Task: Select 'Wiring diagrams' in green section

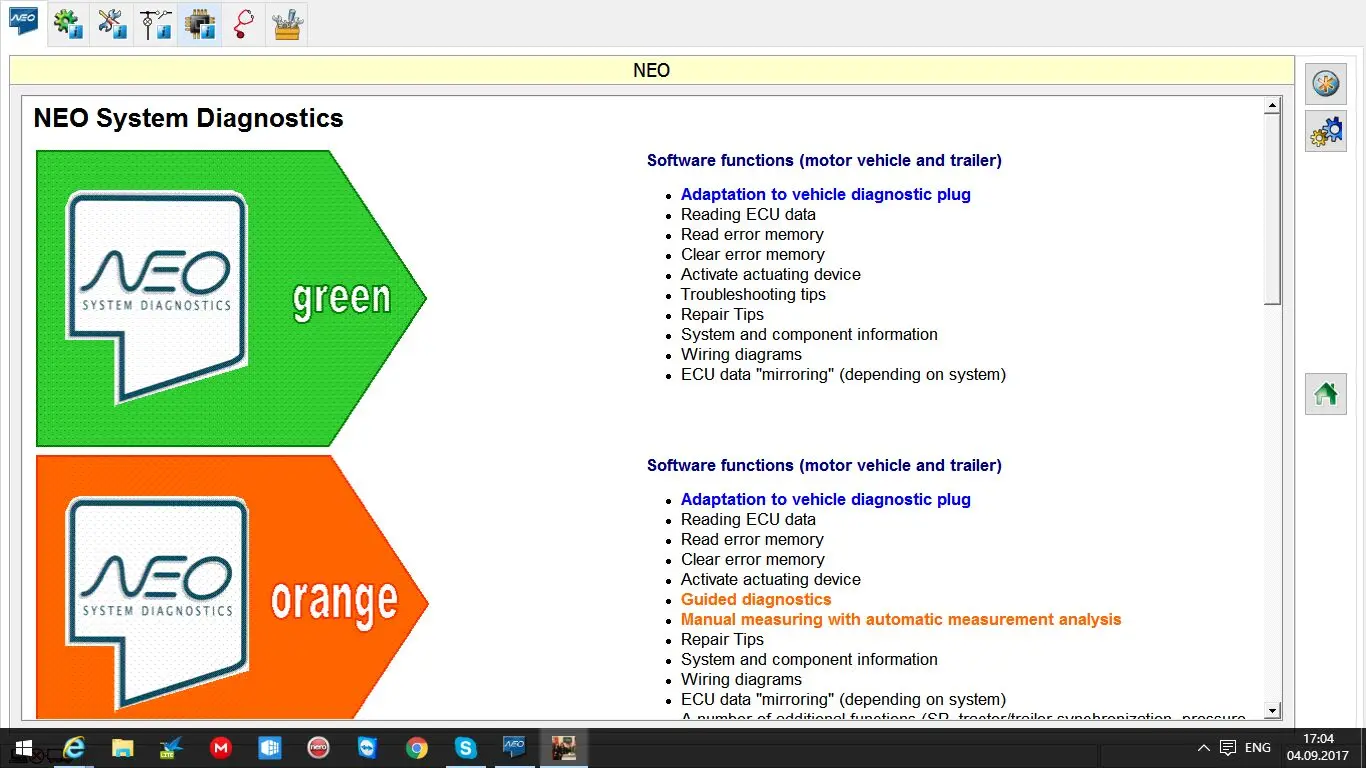Action: (x=741, y=354)
